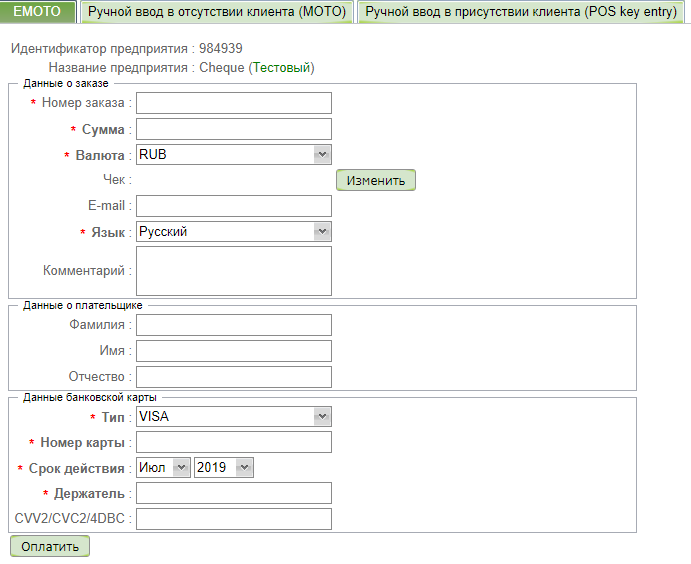The image size is (691, 564).
Task: Open the POS key entry tab
Action: point(521,12)
